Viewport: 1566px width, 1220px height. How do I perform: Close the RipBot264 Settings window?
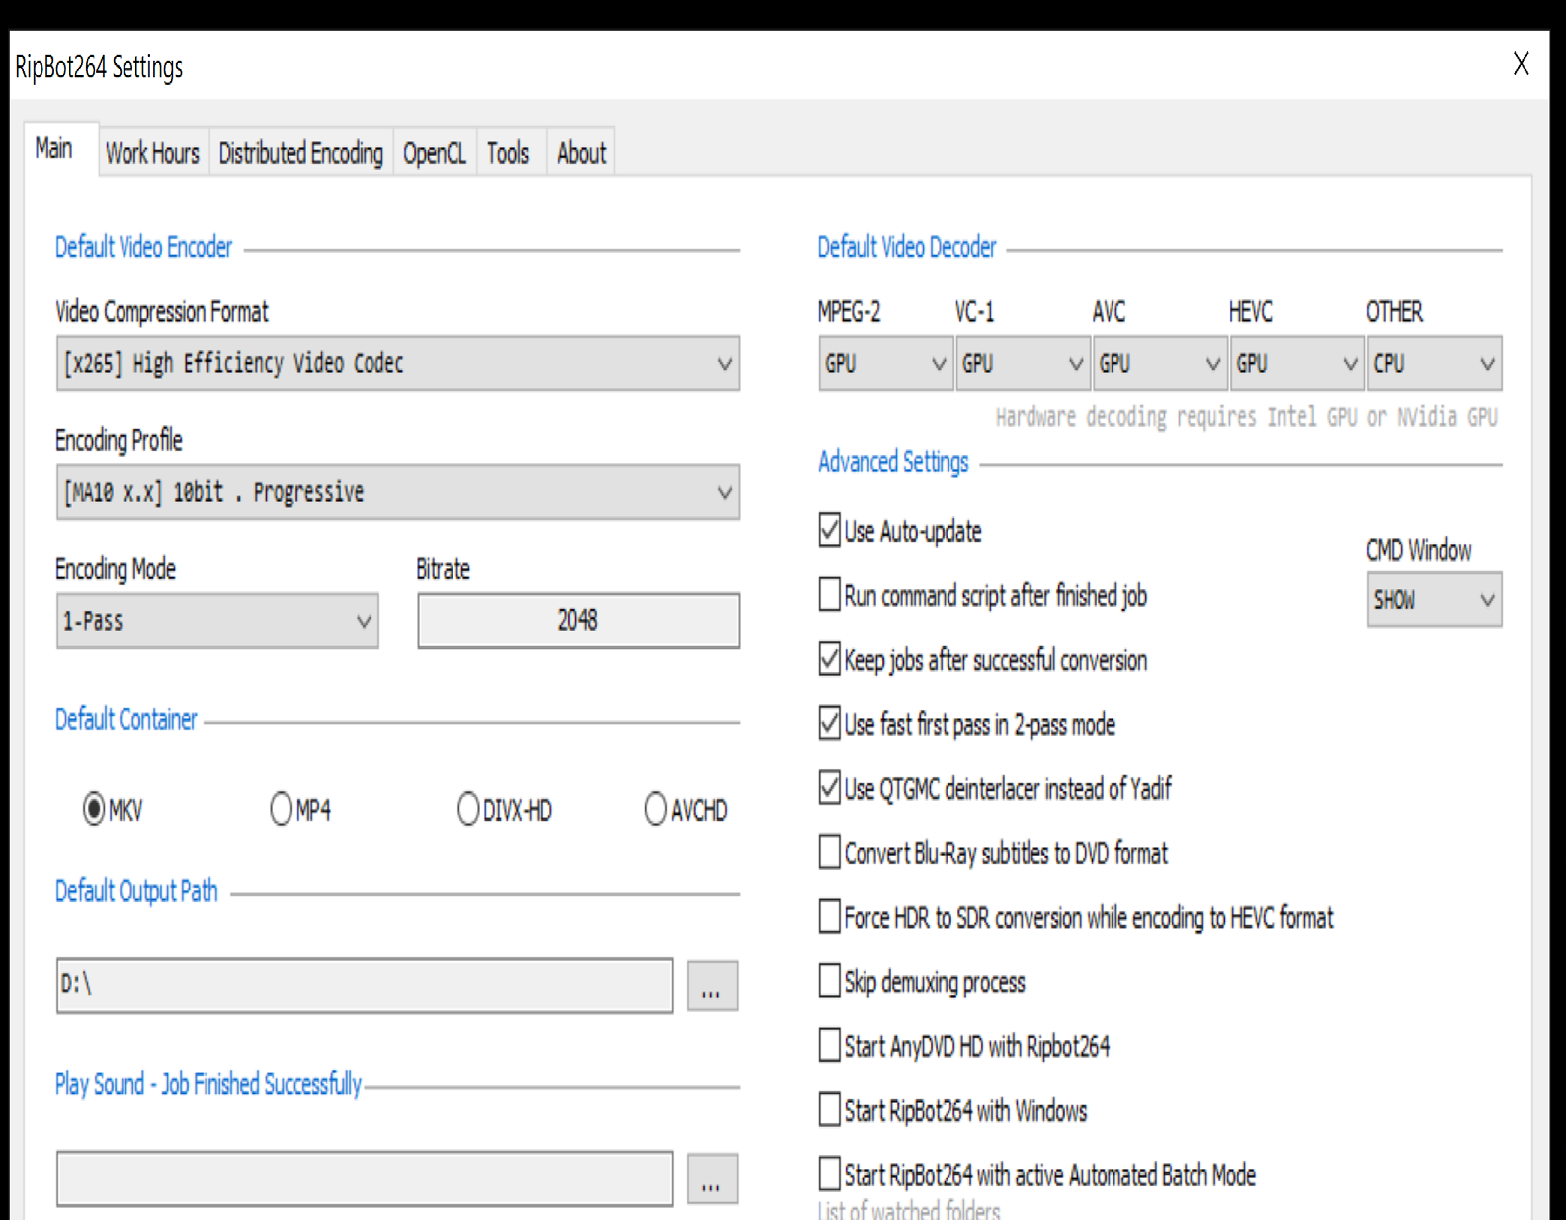coord(1521,65)
